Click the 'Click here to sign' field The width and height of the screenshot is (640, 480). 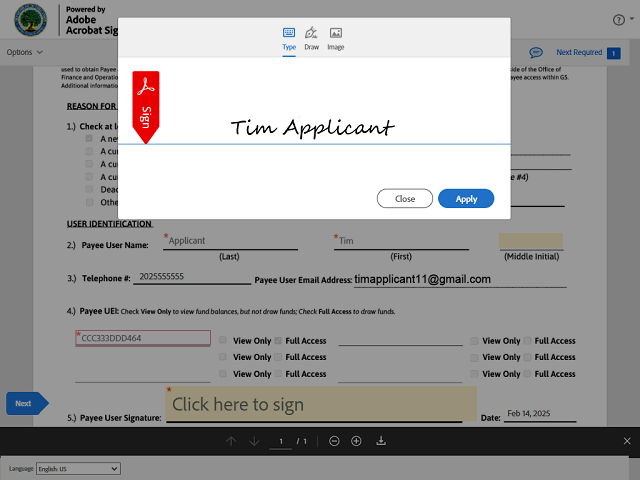click(x=321, y=404)
